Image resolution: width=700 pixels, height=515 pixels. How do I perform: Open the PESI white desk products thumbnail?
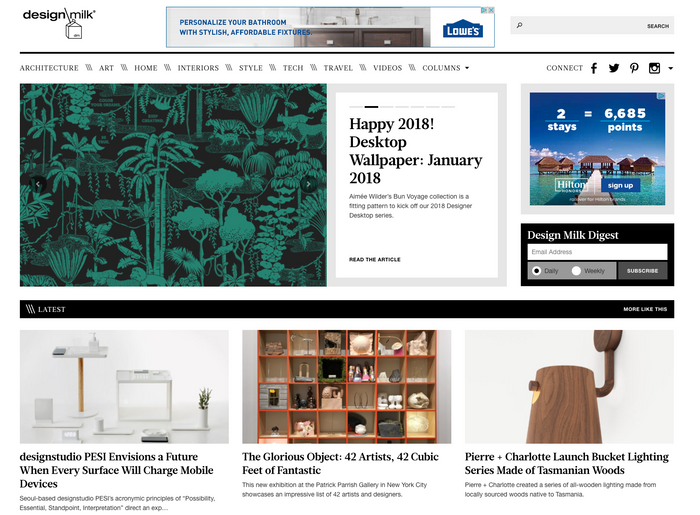[x=124, y=386]
